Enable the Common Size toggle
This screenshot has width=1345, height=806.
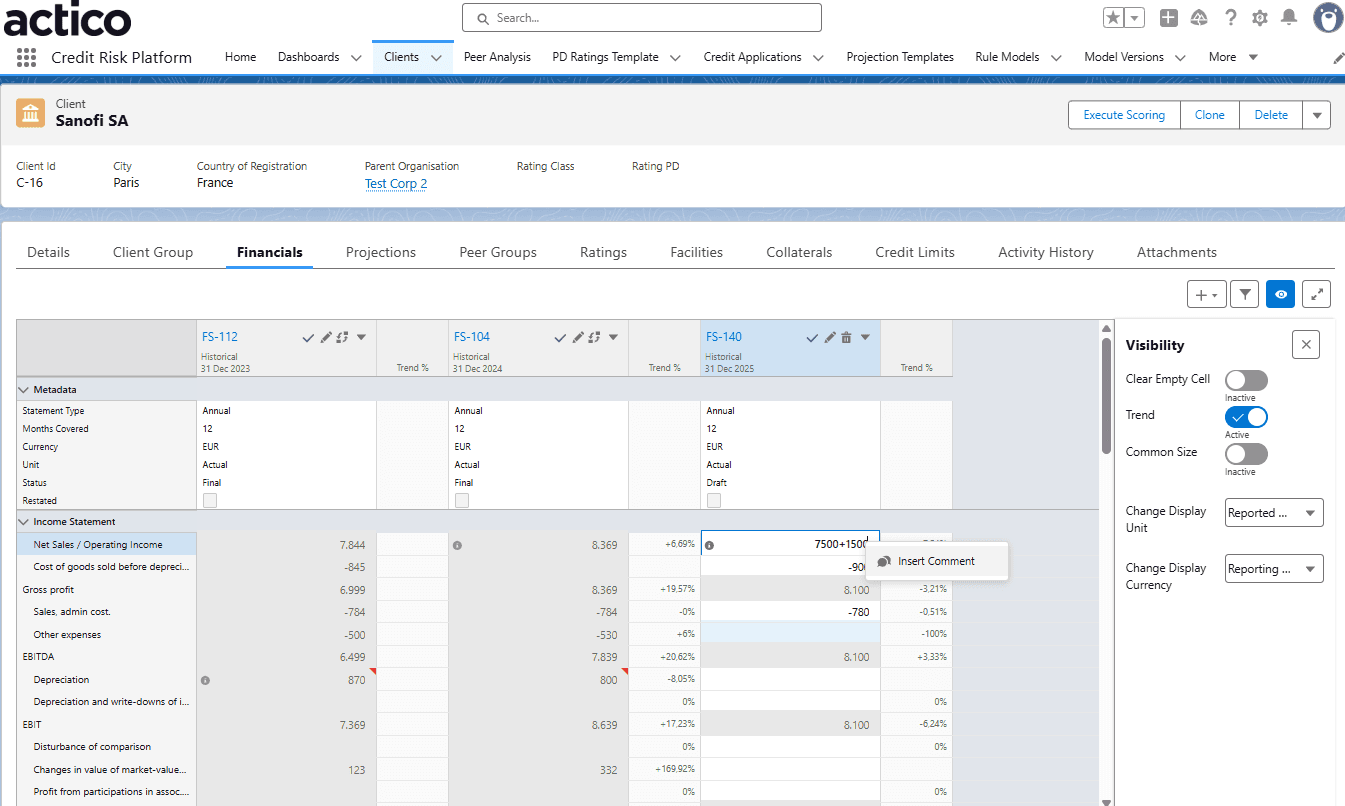pos(1246,454)
